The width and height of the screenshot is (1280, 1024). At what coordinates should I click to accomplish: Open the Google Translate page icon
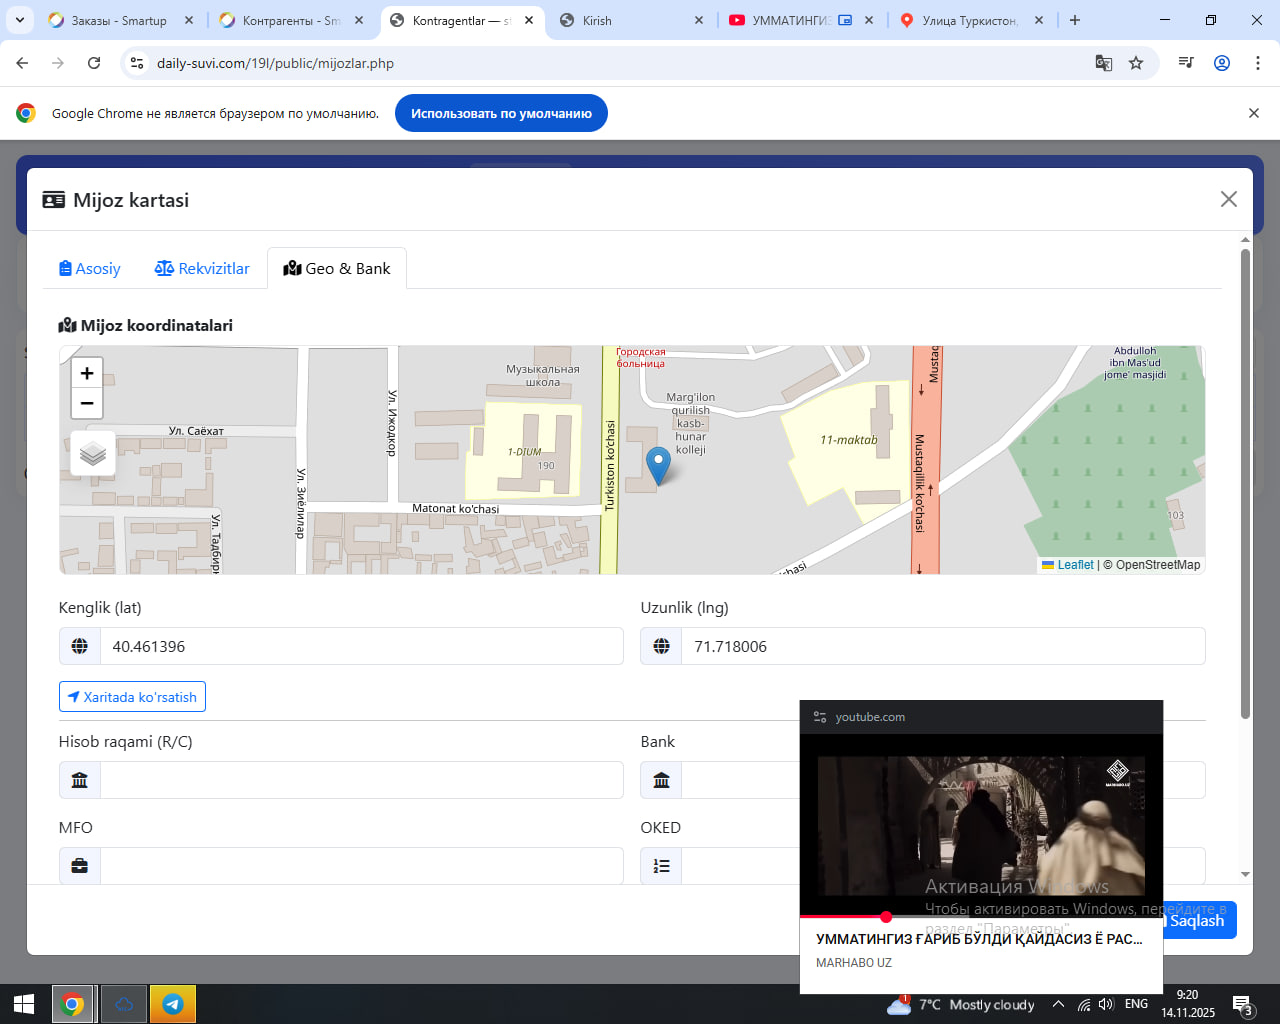click(x=1104, y=63)
